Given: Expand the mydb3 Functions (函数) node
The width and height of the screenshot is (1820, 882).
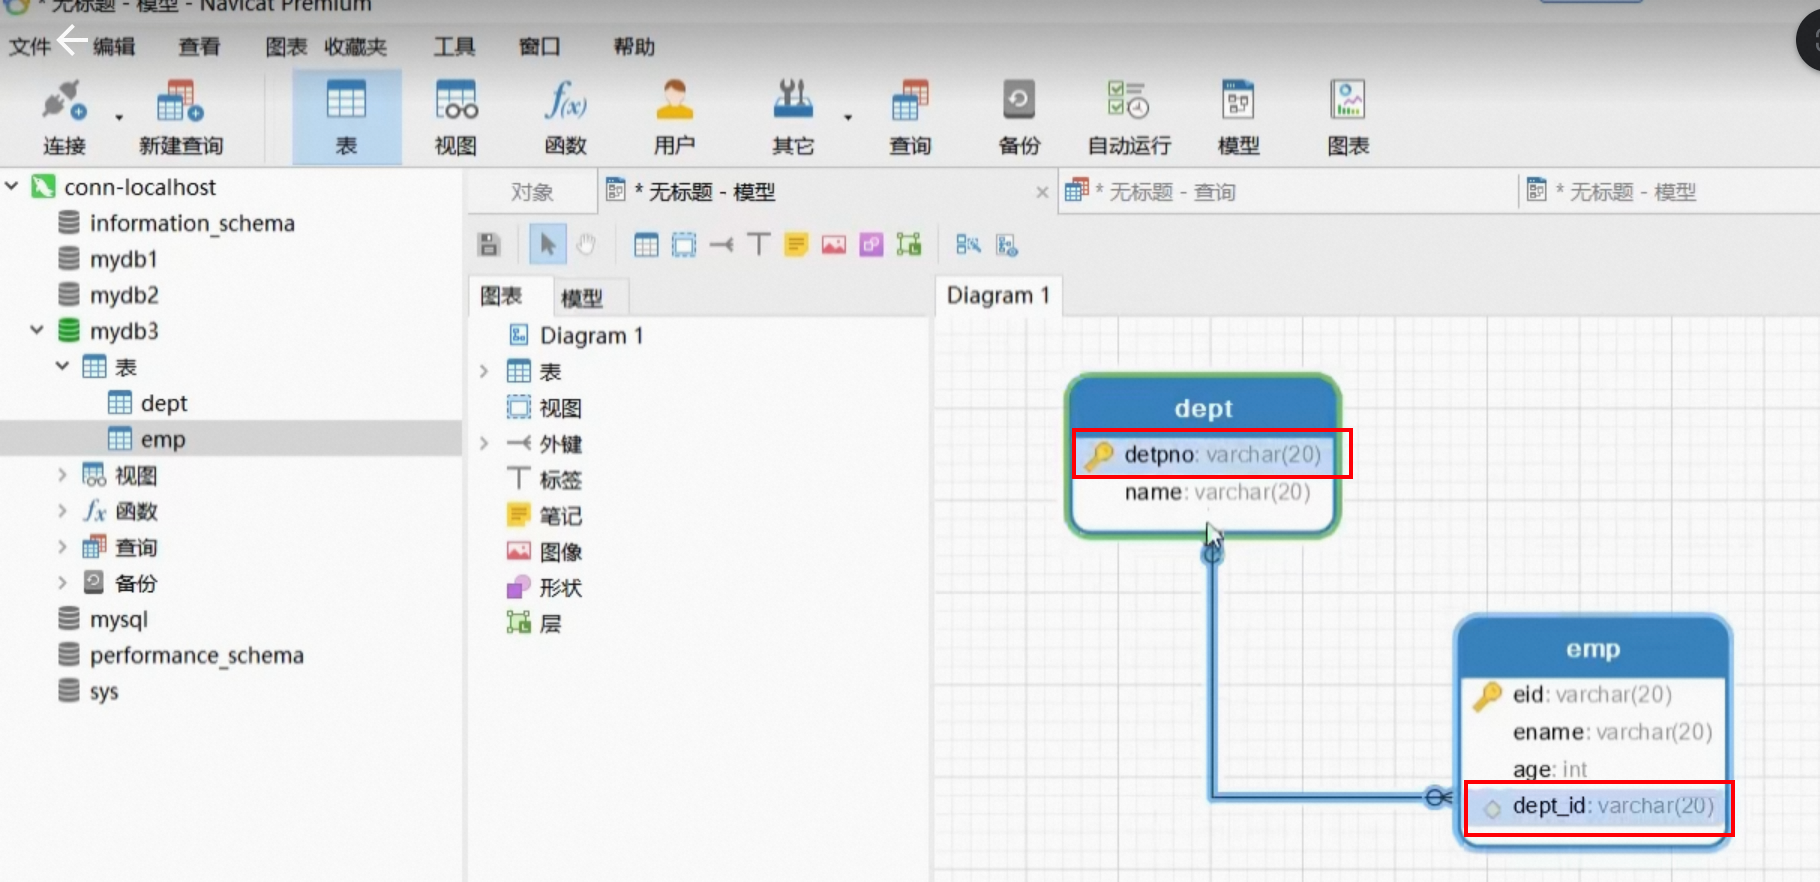Looking at the screenshot, I should pyautogui.click(x=62, y=511).
